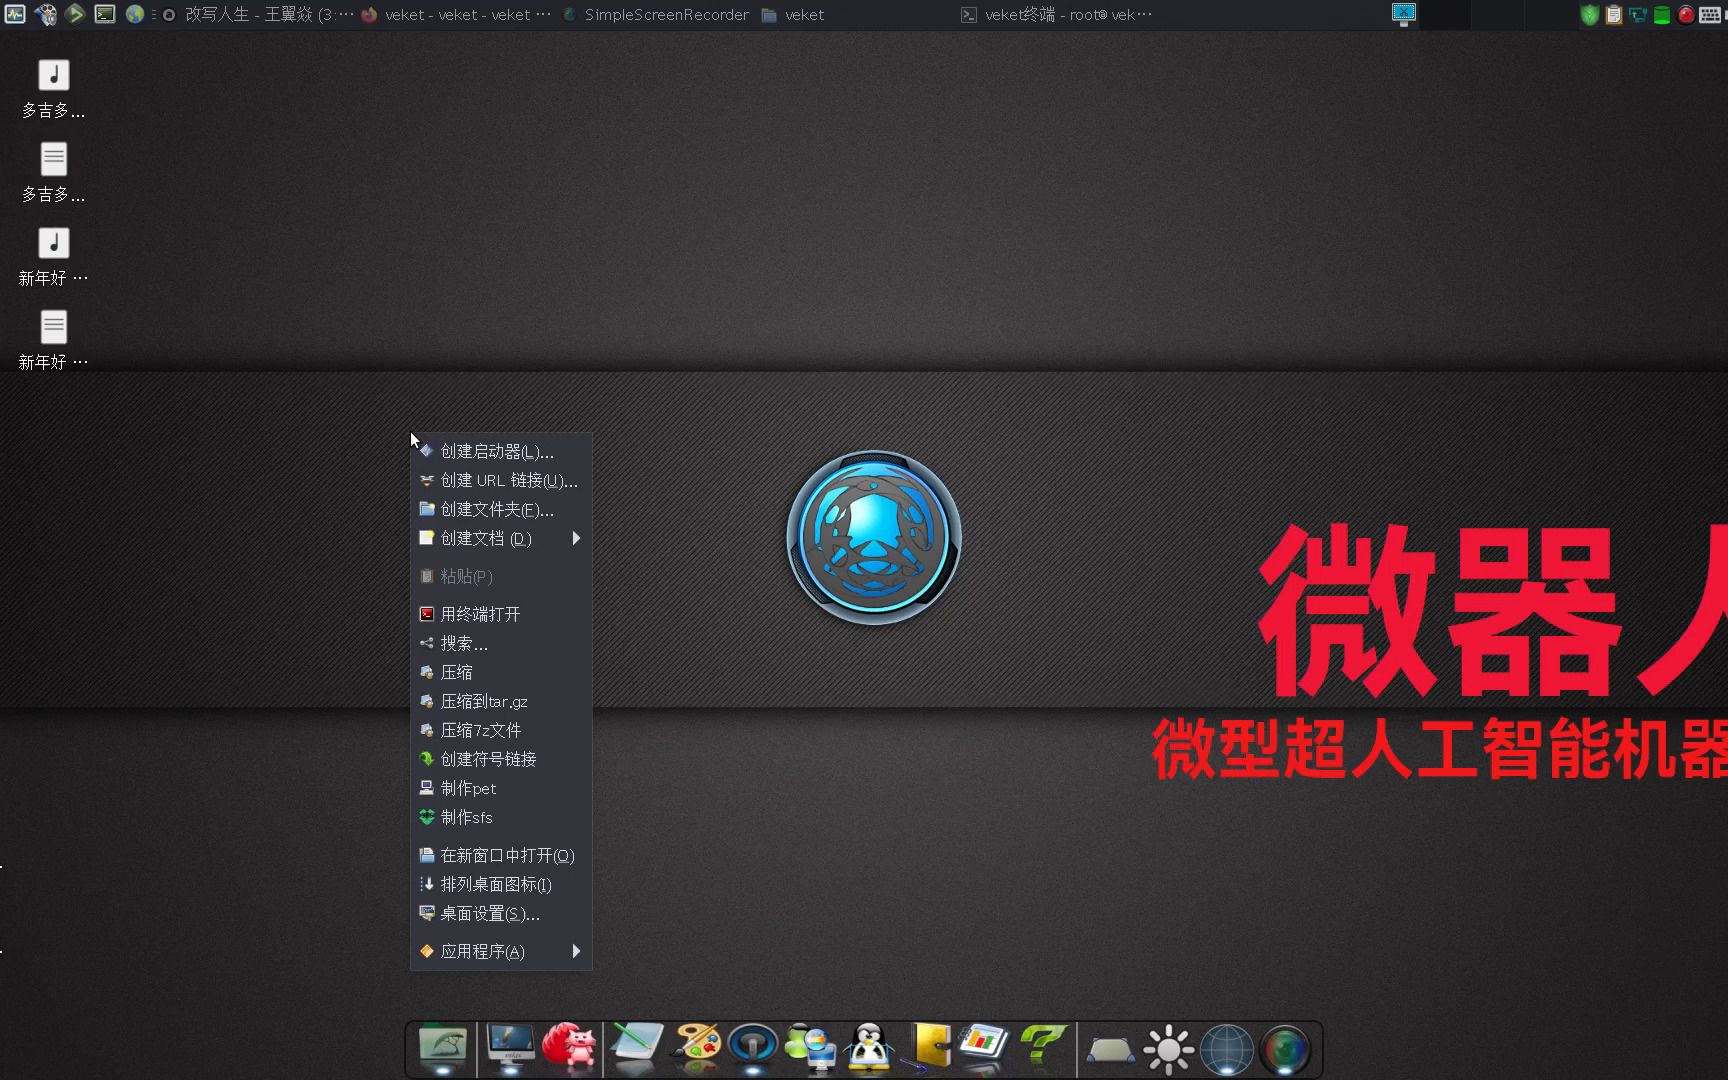Image resolution: width=1728 pixels, height=1080 pixels.
Task: Click the keyboard layout tray icon
Action: coord(1710,15)
